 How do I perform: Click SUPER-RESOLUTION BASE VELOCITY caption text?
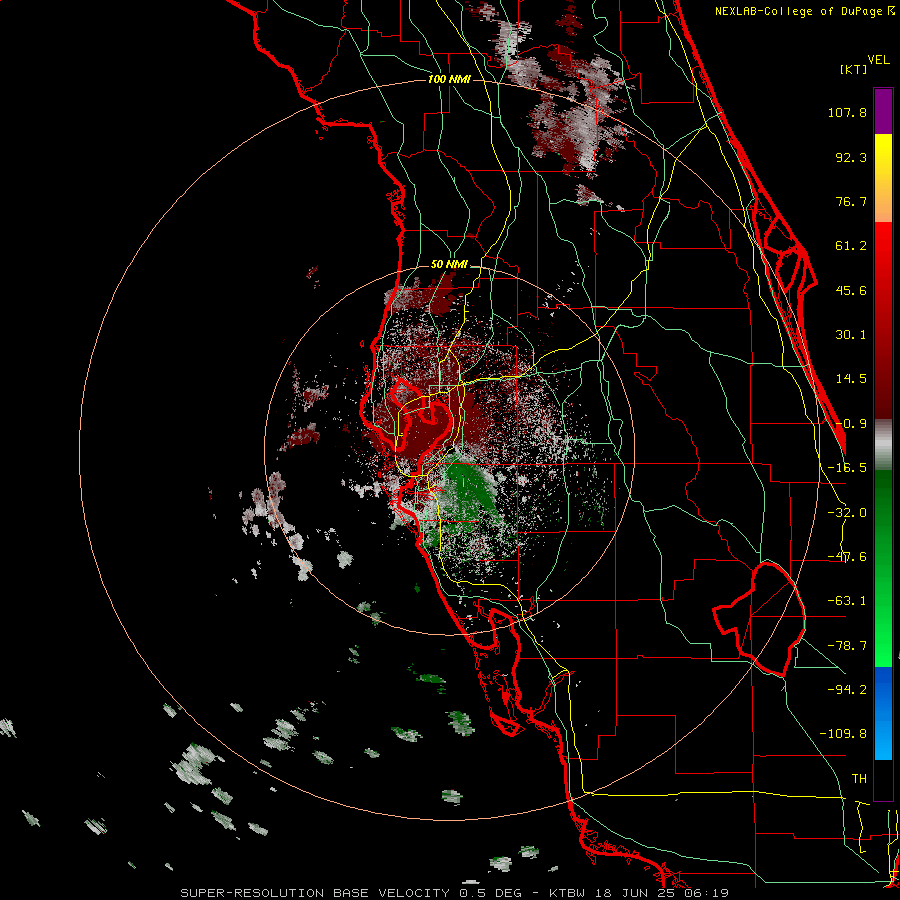315,893
